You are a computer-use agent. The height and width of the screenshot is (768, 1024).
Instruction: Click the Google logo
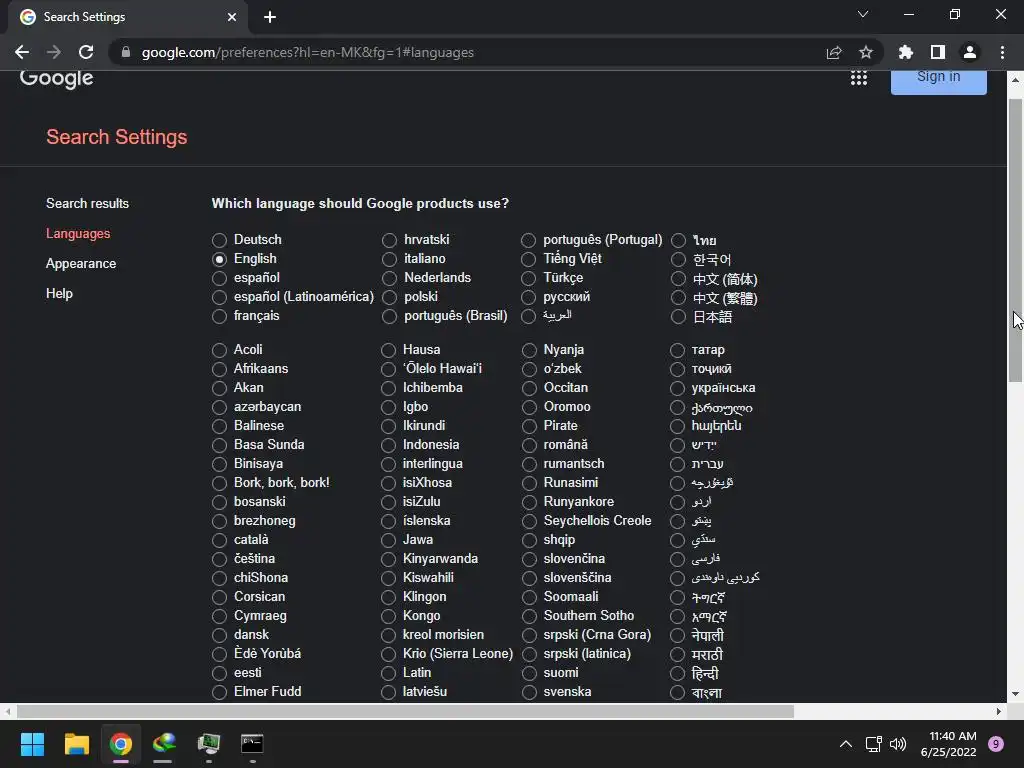point(57,78)
